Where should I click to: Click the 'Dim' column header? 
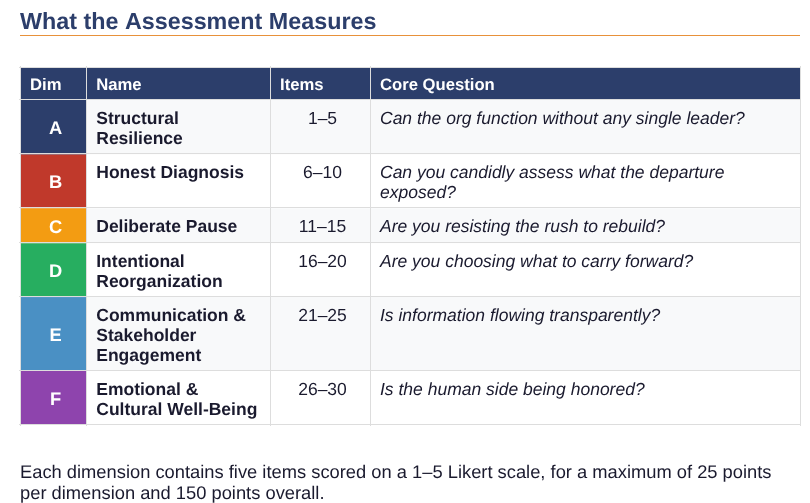[46, 85]
